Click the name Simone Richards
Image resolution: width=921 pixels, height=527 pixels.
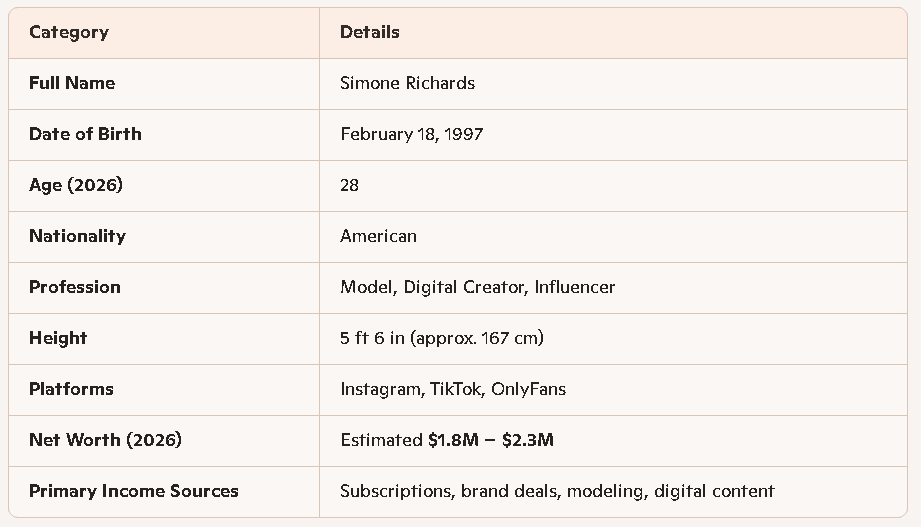(x=407, y=83)
